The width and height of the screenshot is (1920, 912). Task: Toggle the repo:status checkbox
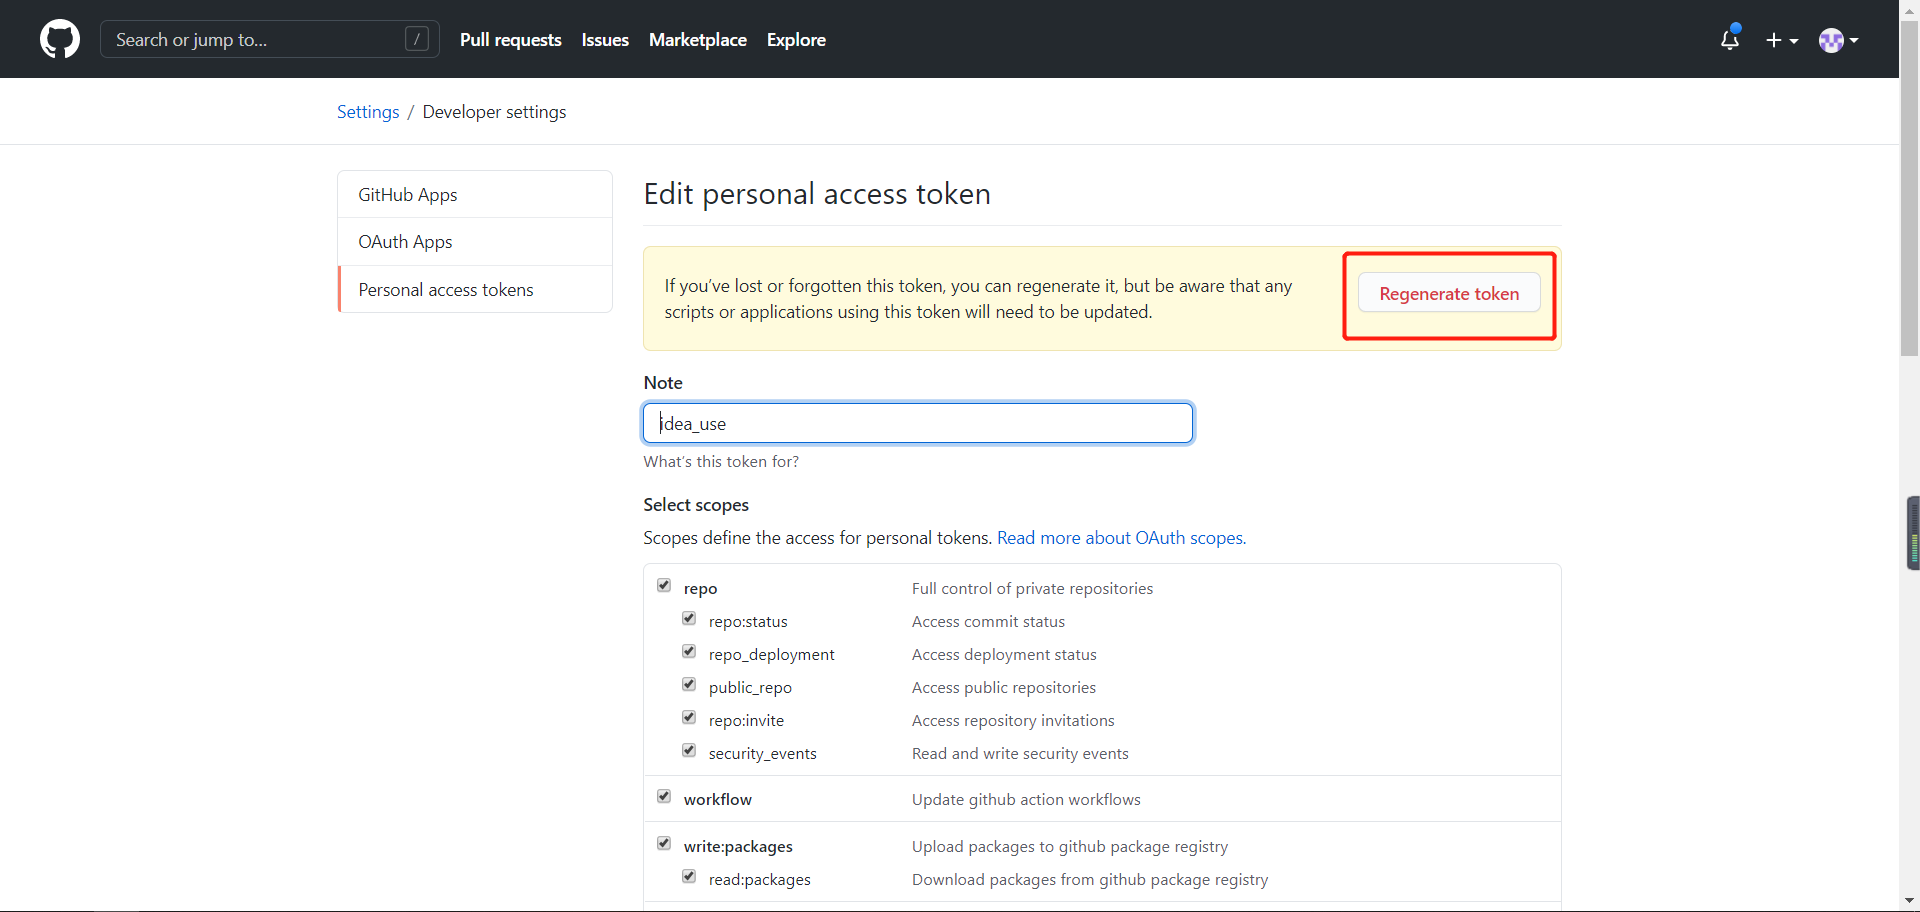[689, 618]
